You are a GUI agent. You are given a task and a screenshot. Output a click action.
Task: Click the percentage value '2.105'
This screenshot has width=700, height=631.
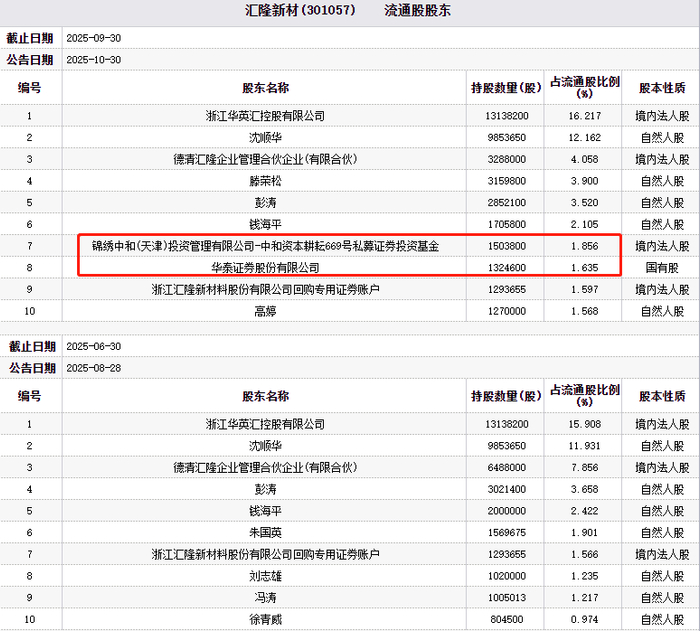[585, 224]
